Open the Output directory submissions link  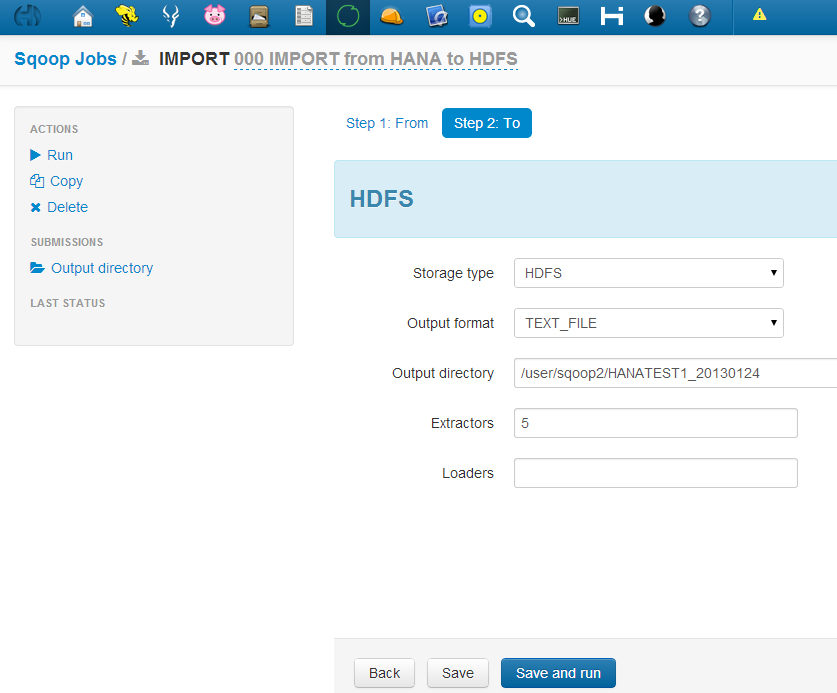pyautogui.click(x=102, y=268)
